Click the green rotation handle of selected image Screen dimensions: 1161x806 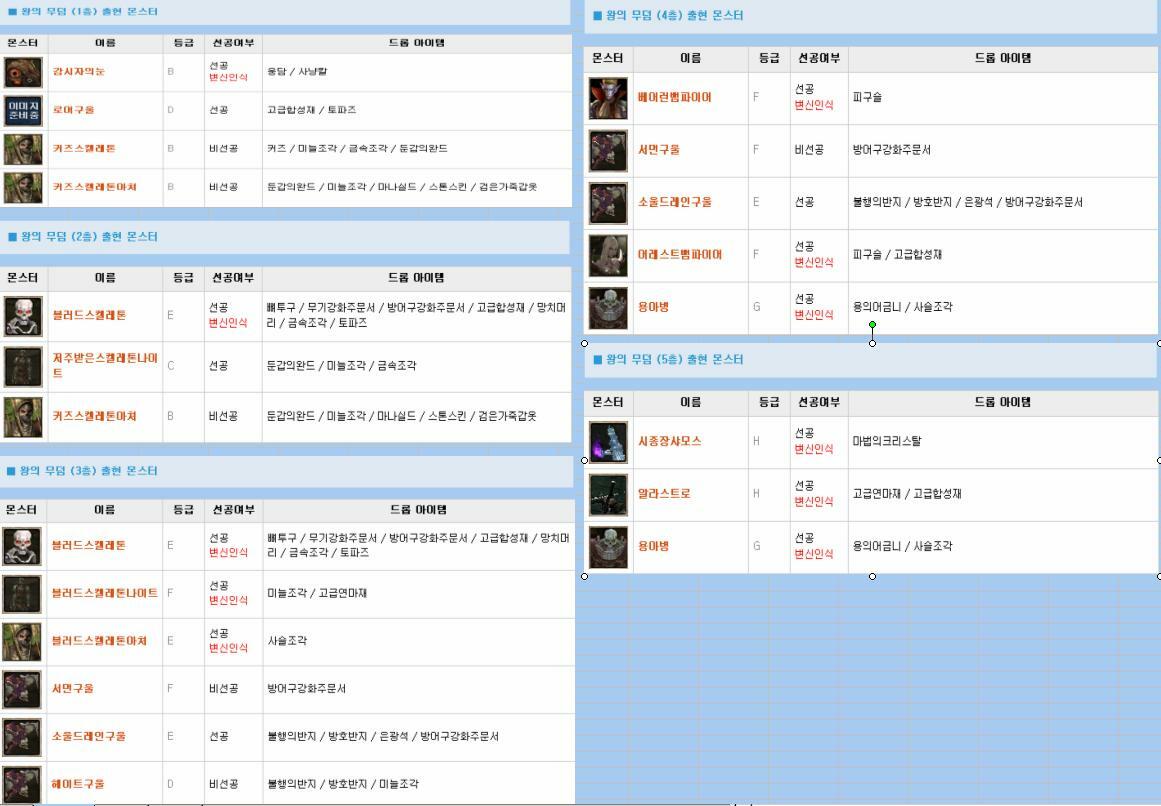(872, 325)
